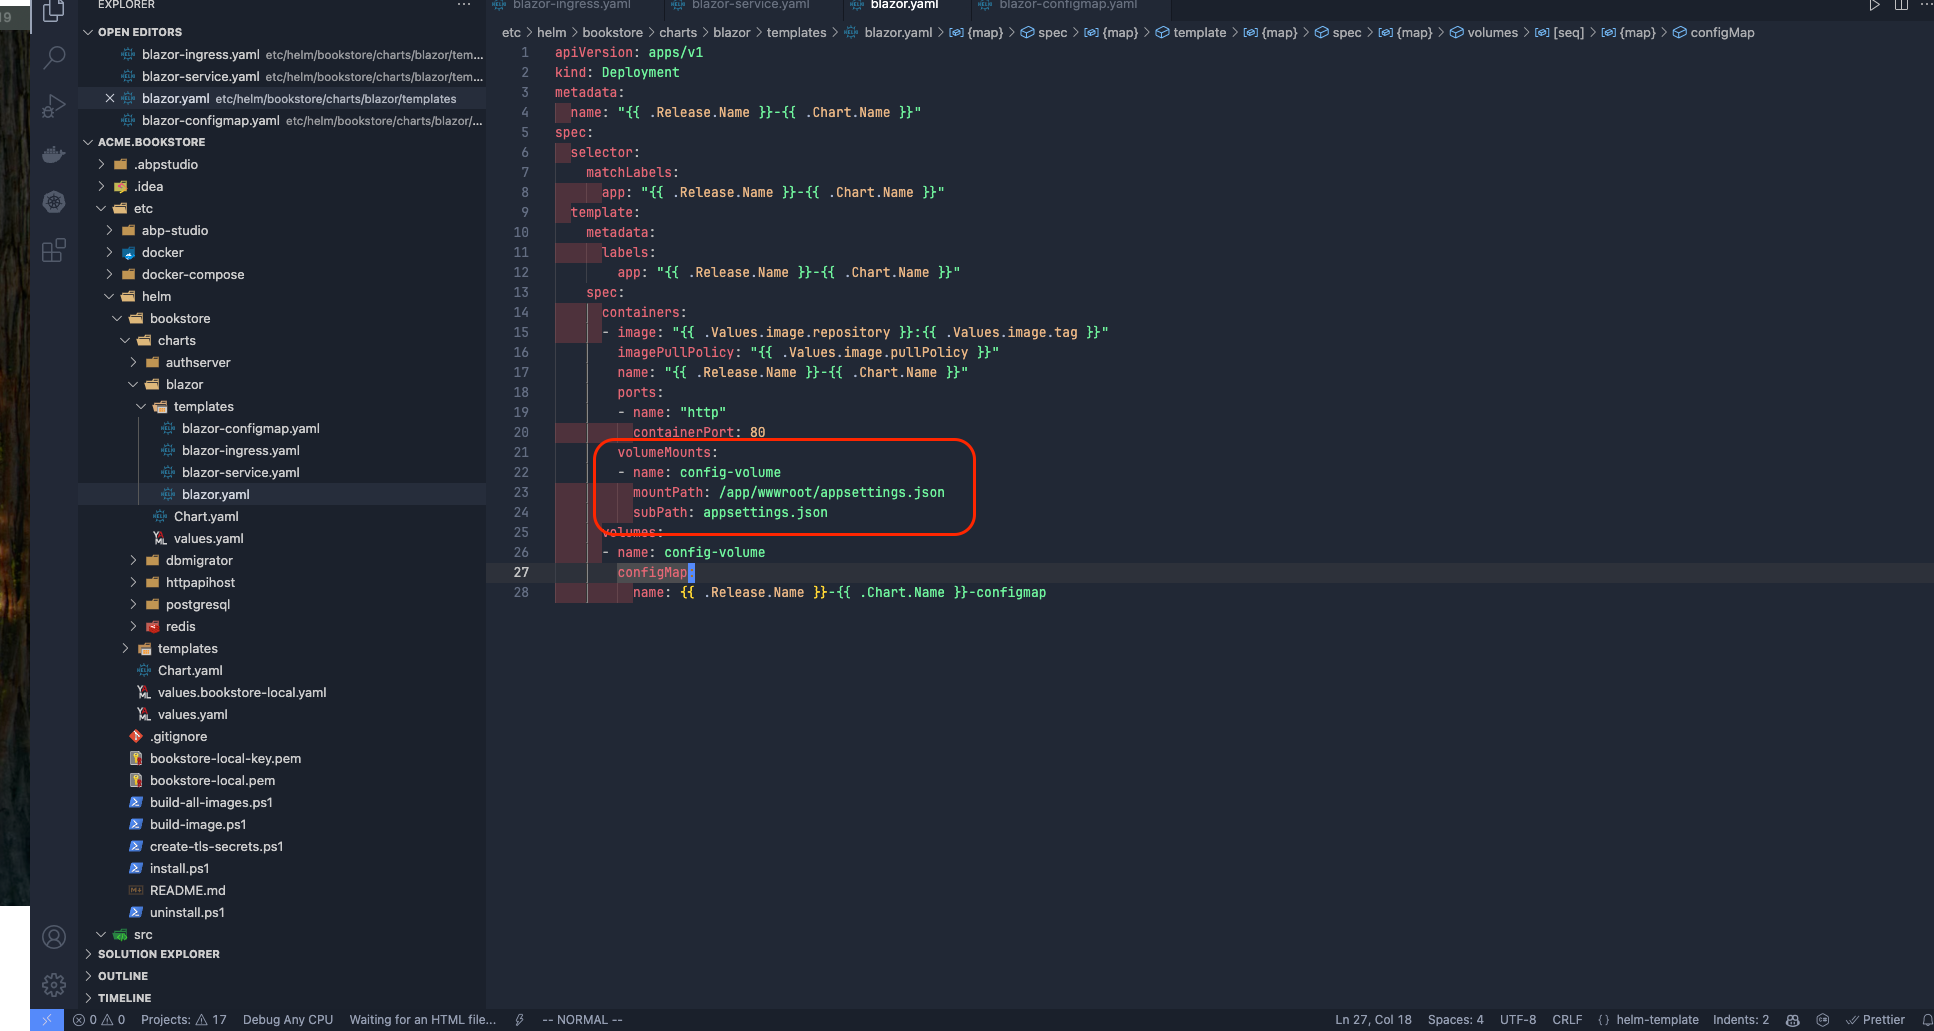Click the Copilot status icon

(x=1792, y=1020)
